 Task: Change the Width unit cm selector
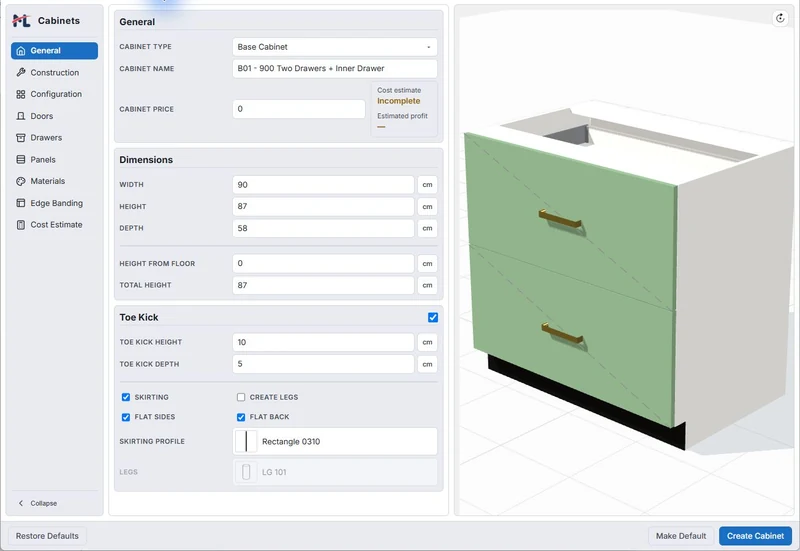click(427, 185)
